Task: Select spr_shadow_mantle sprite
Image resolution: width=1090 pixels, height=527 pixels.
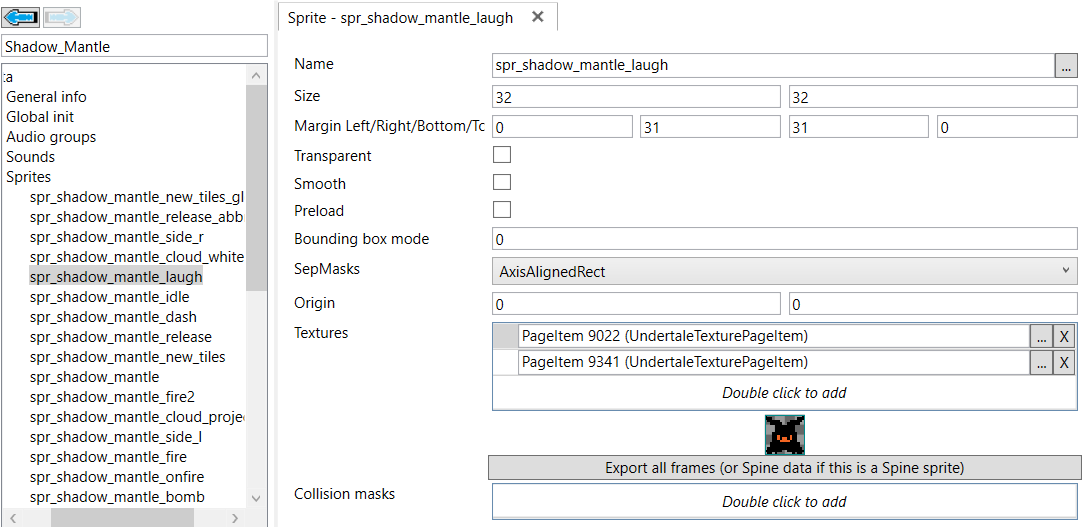Action: pyautogui.click(x=95, y=377)
